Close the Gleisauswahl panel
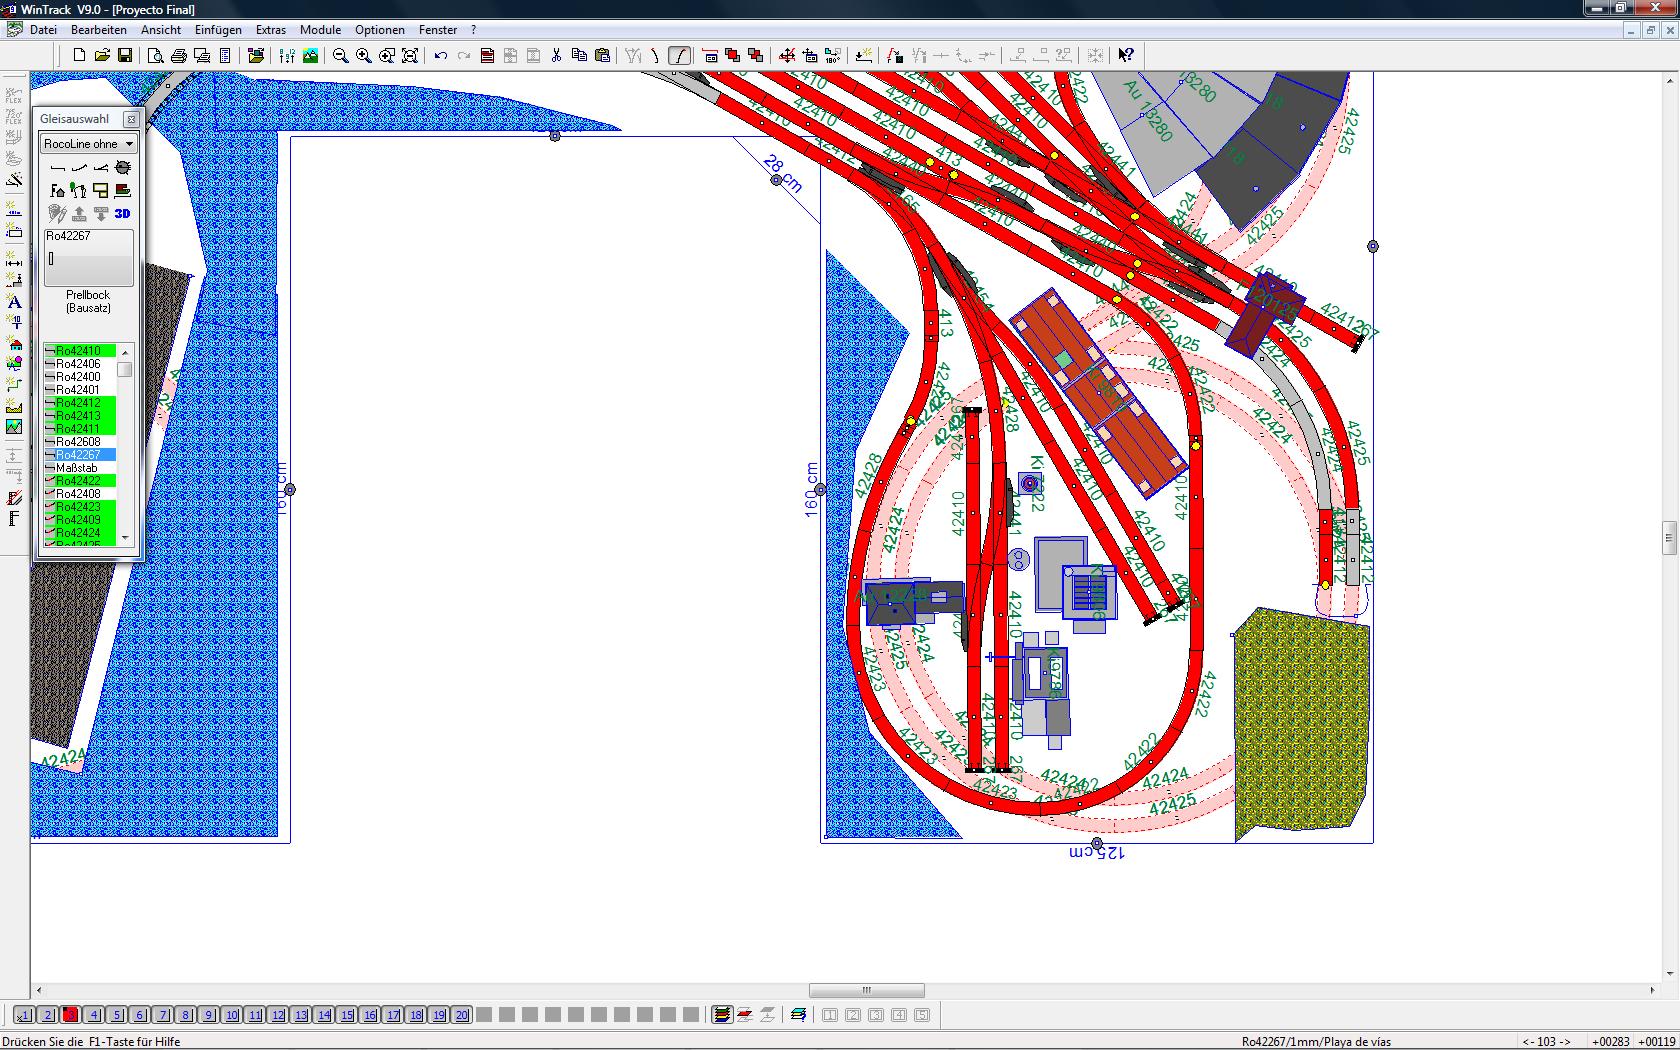1680x1050 pixels. [131, 119]
